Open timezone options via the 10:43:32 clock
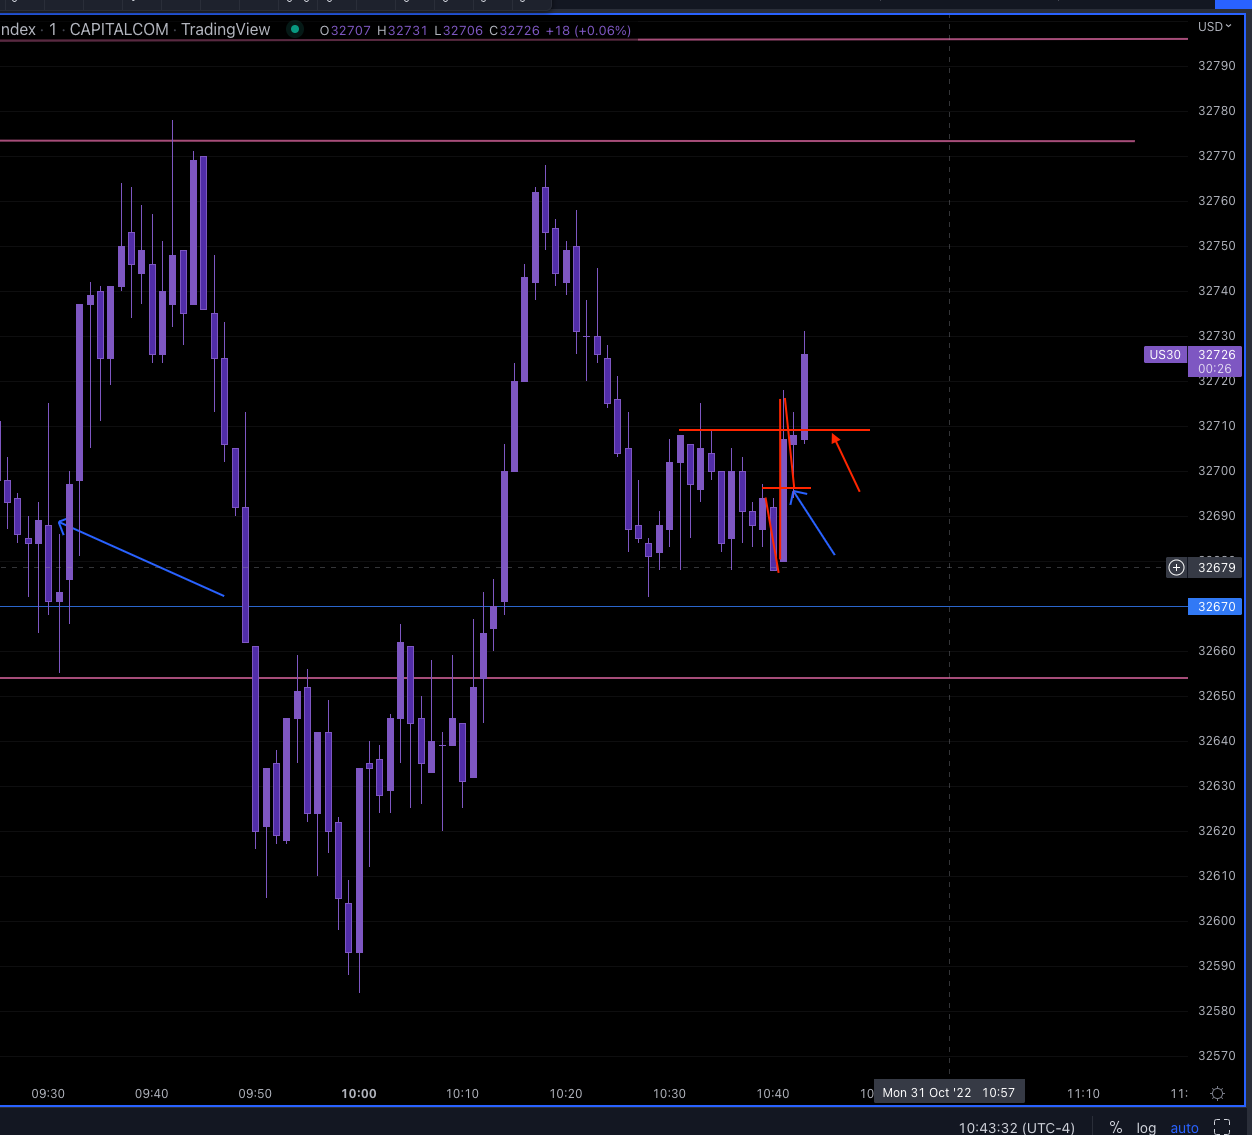 click(1015, 1127)
